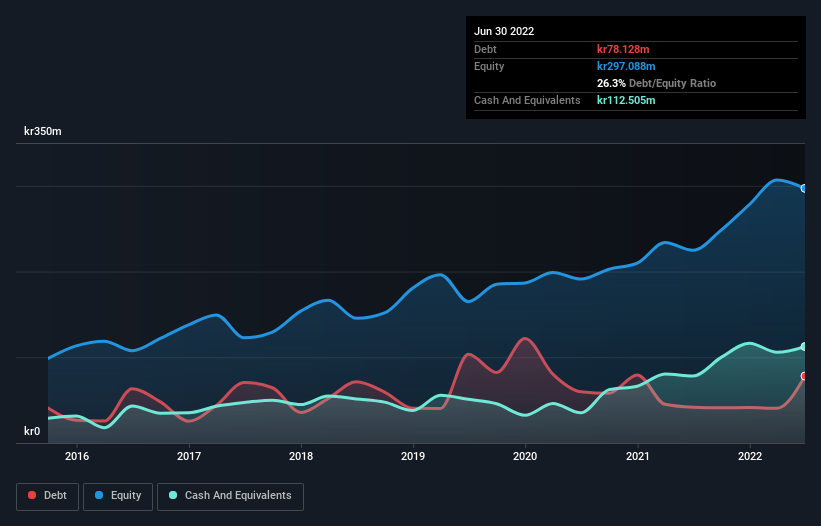Viewport: 821px width, 526px height.
Task: Select the teal Cash endpoint marker
Action: (803, 346)
